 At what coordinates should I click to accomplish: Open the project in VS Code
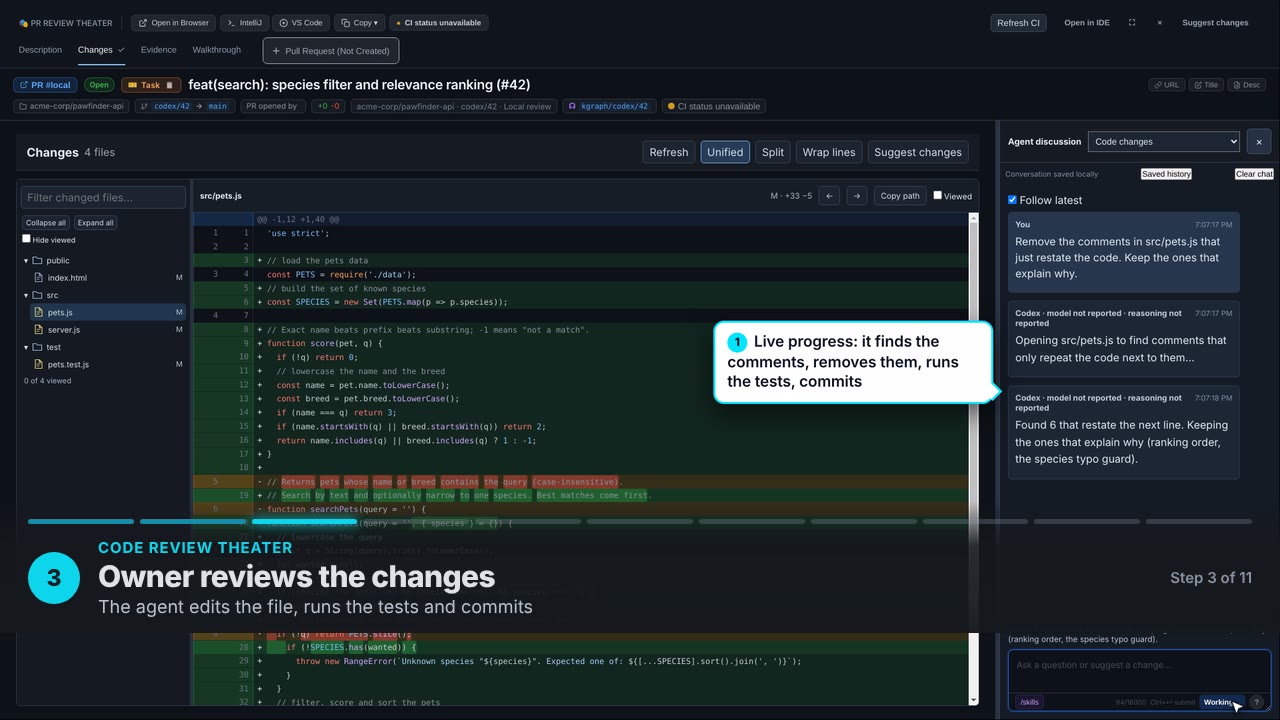pos(301,22)
